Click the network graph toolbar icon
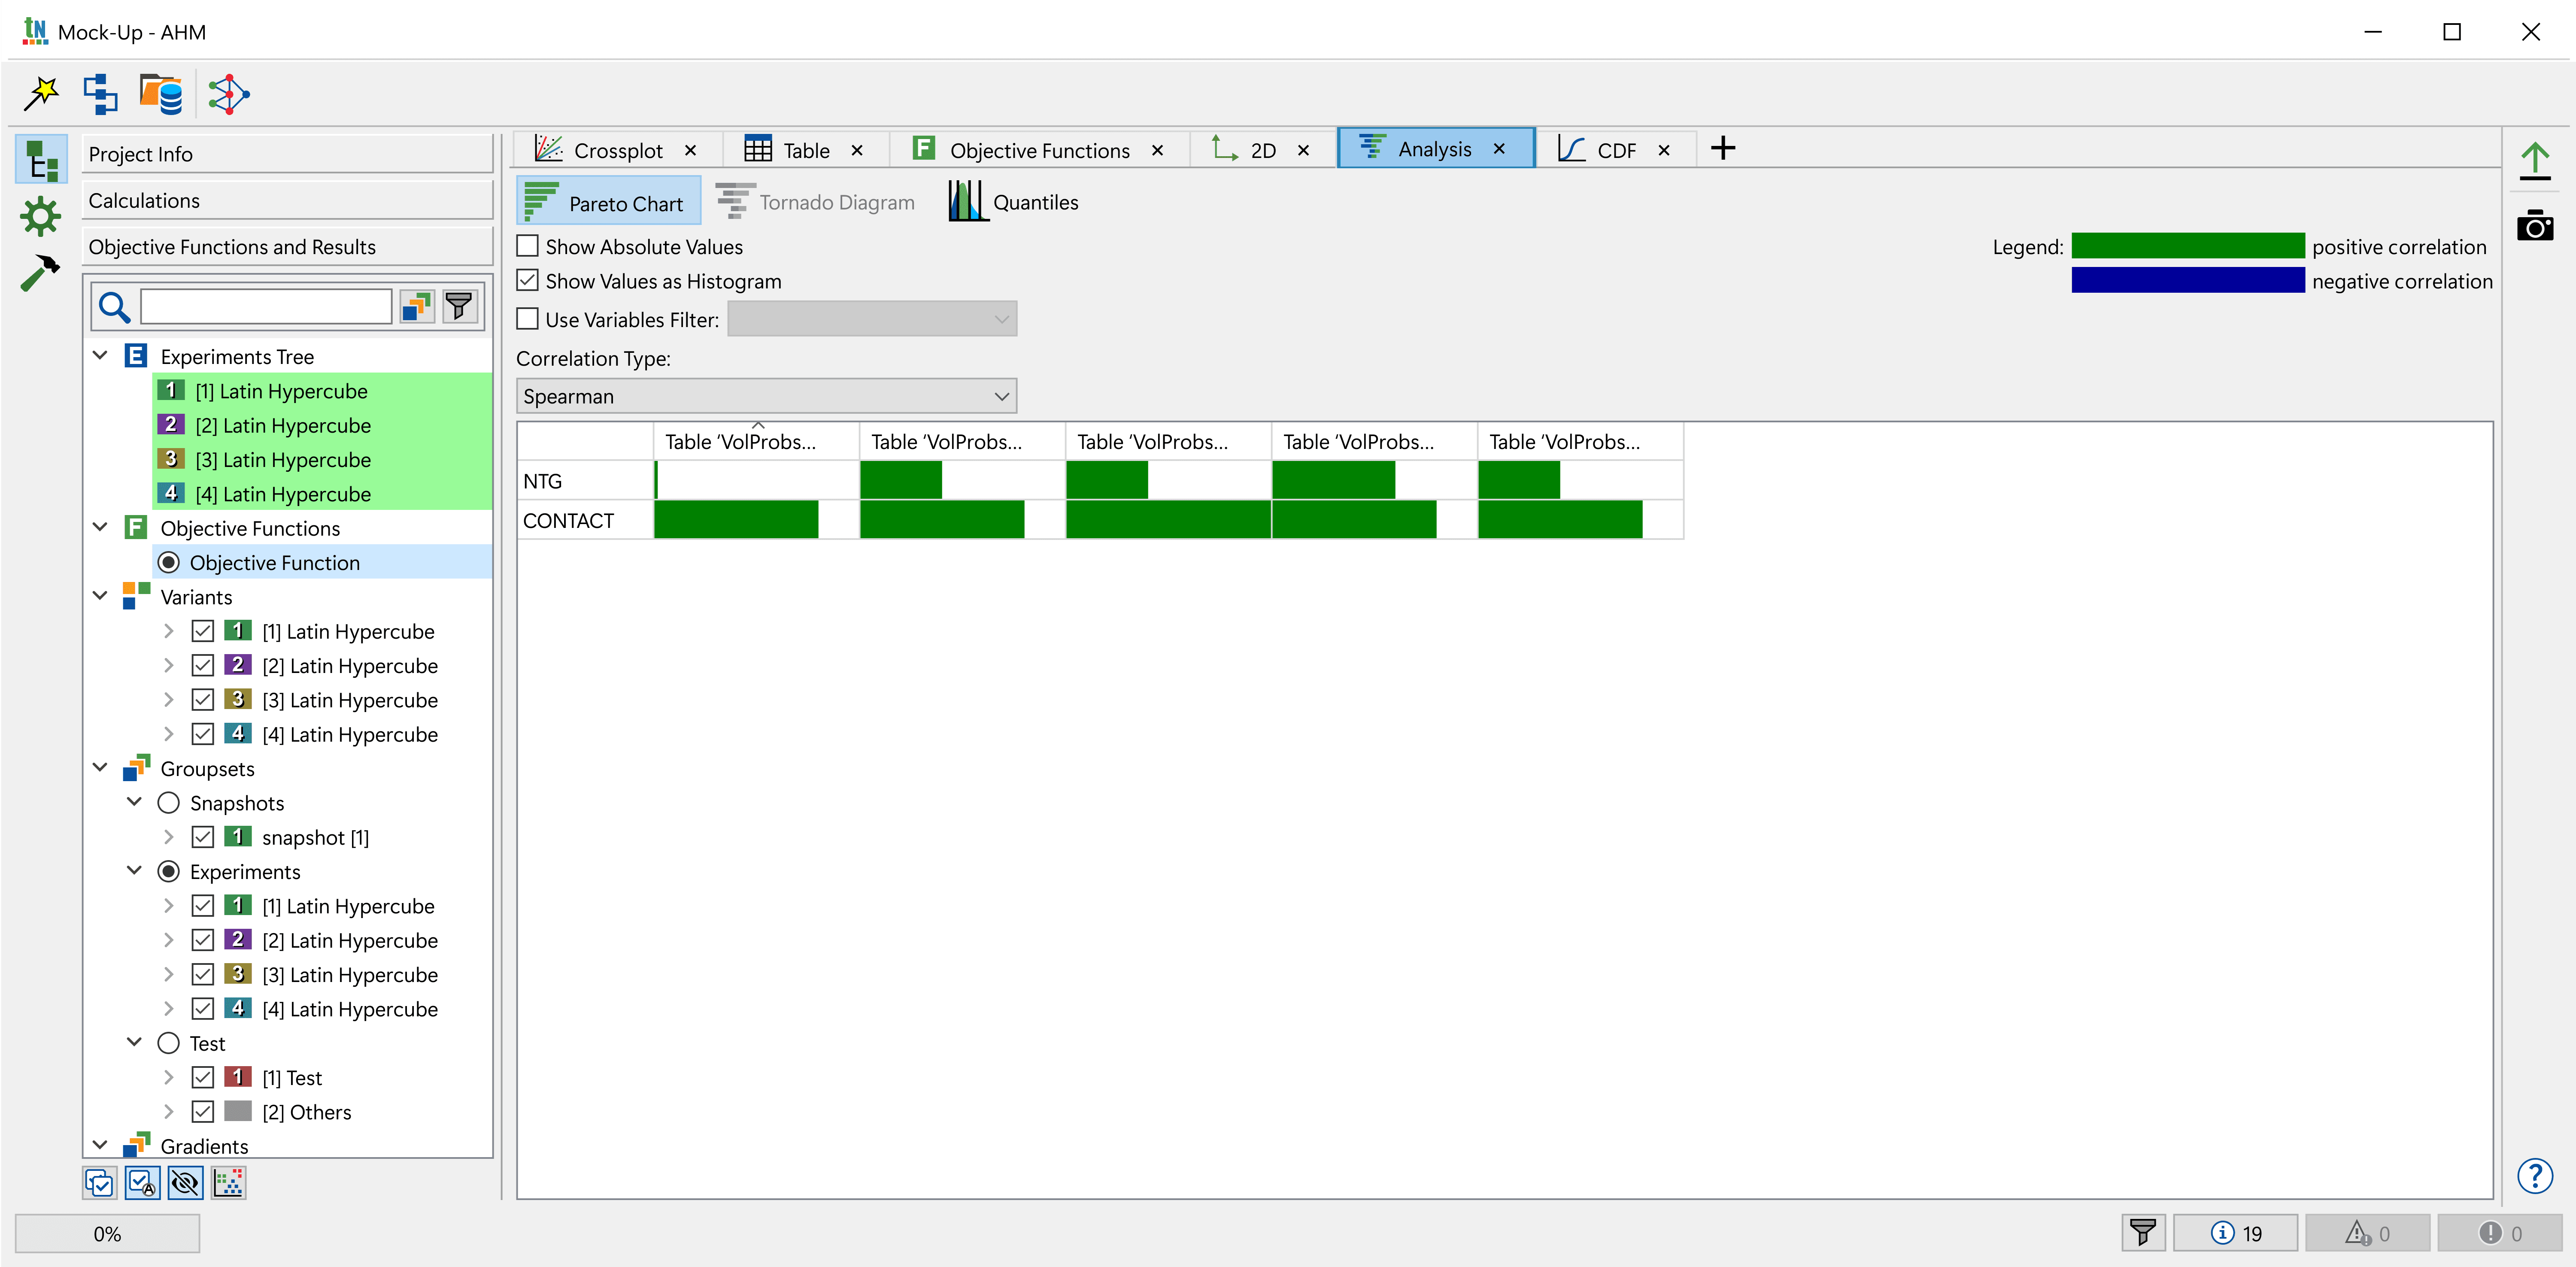Viewport: 2576px width, 1267px height. coord(228,94)
